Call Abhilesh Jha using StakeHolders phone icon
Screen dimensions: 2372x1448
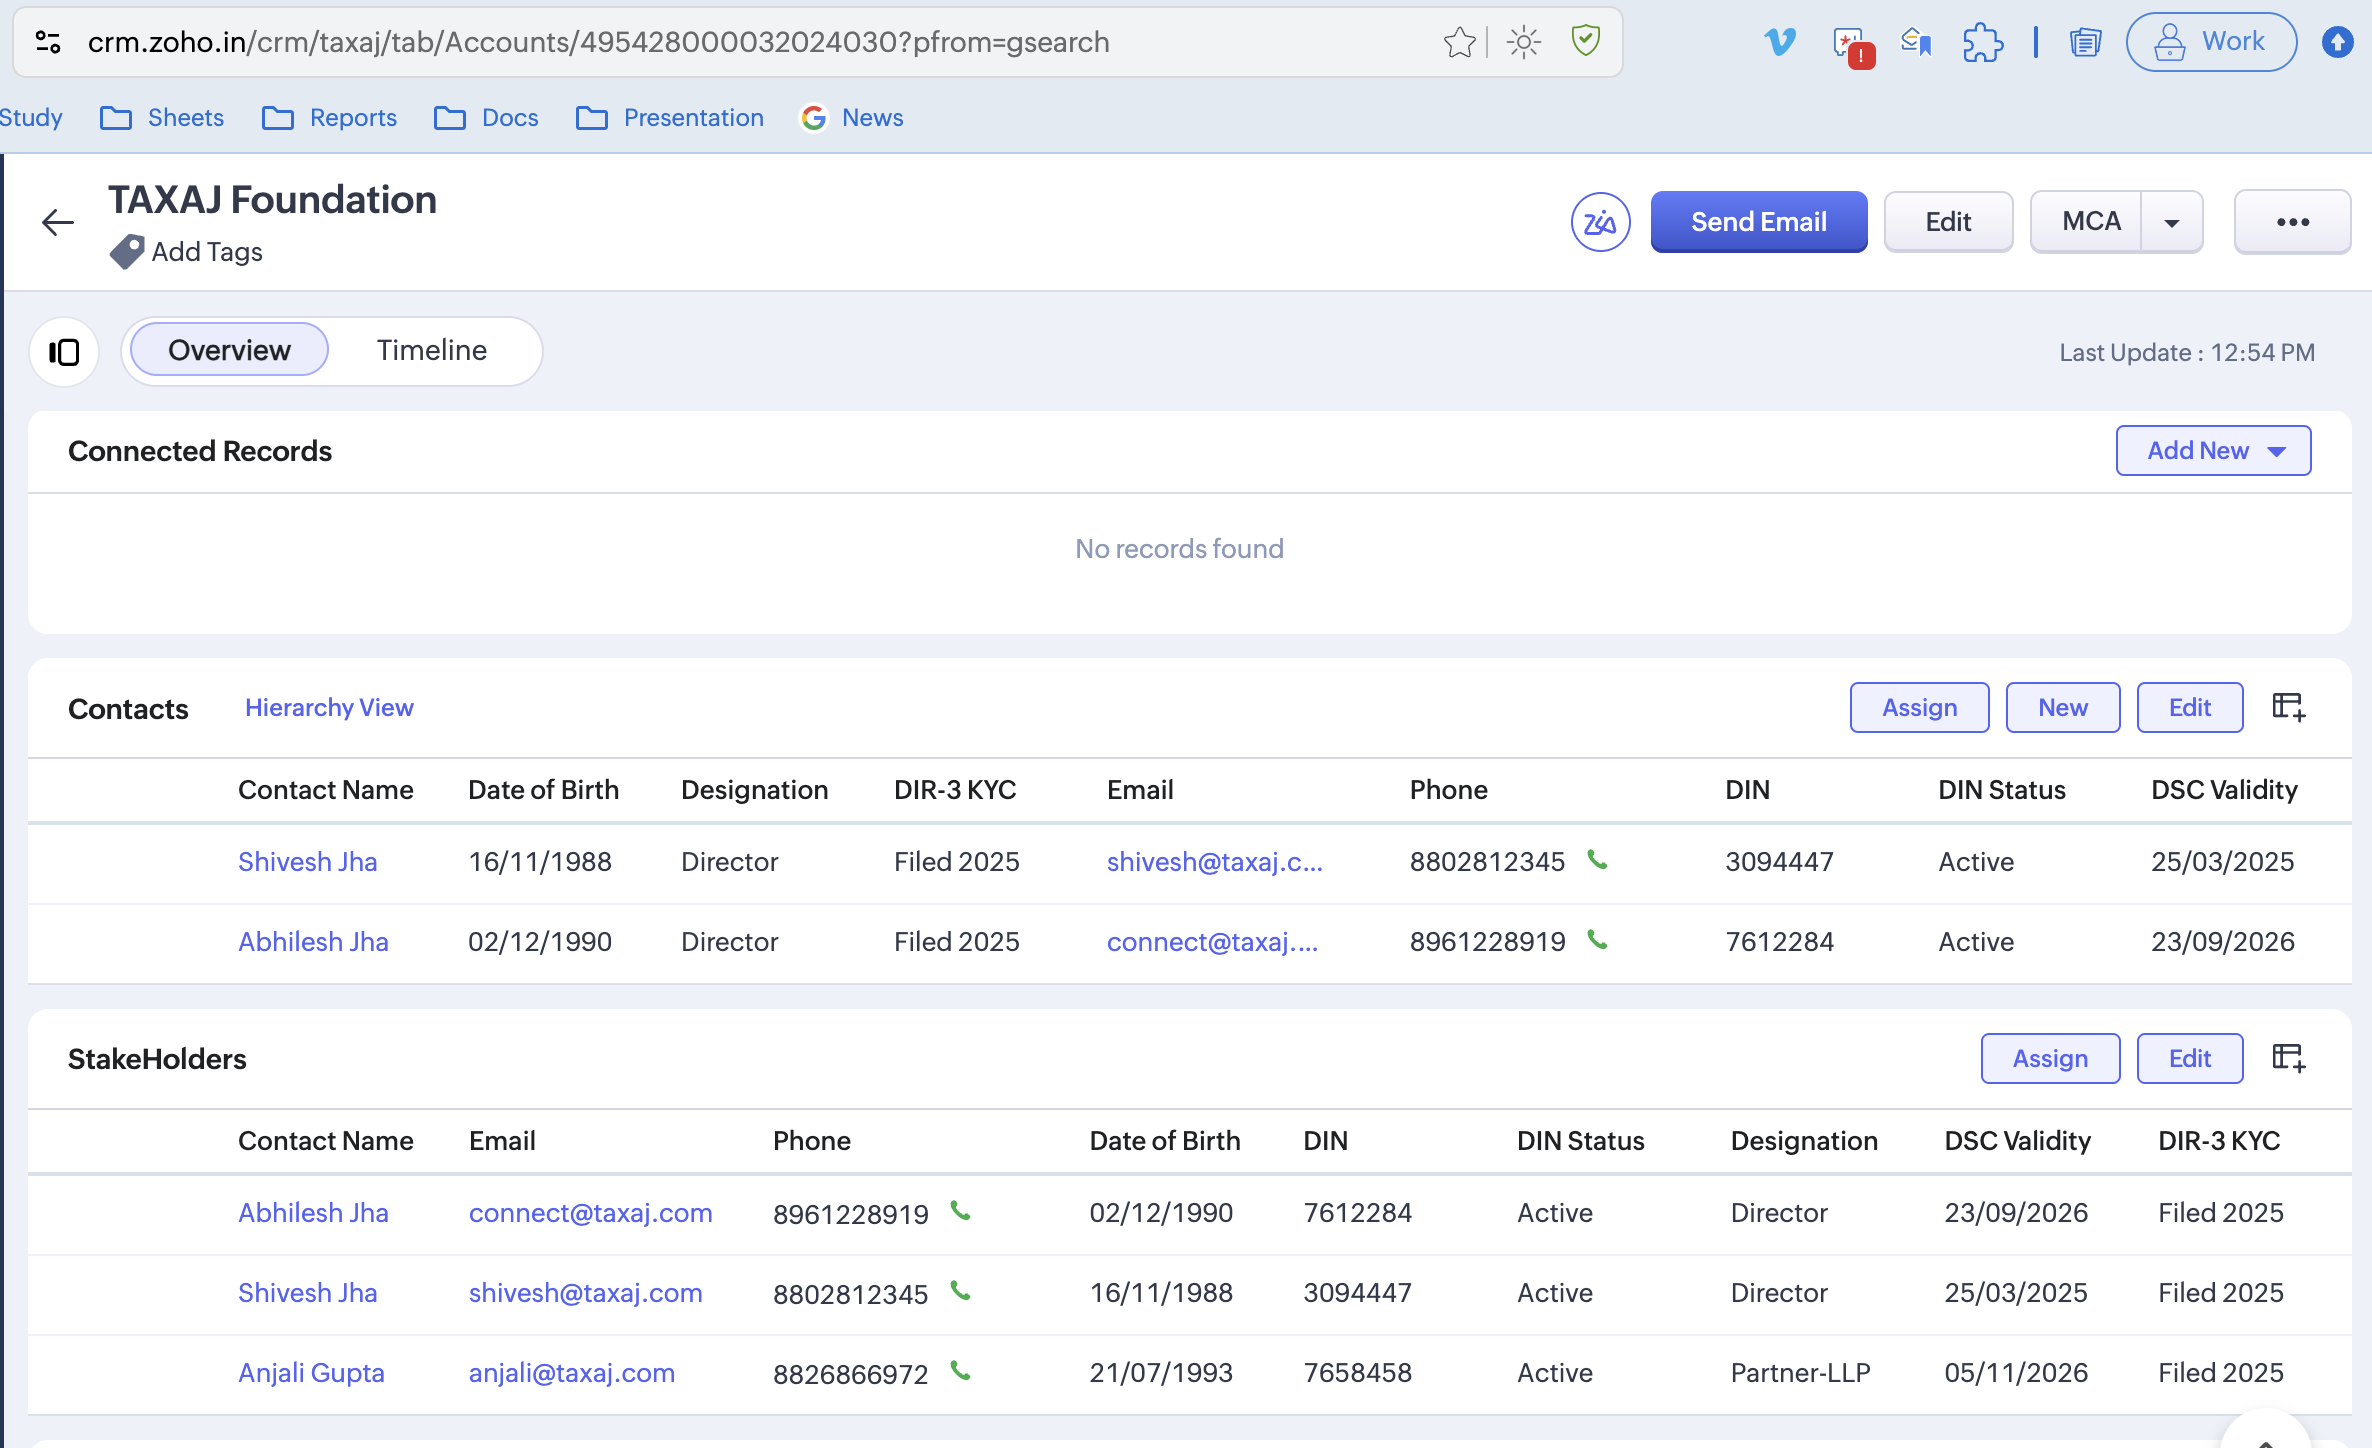pyautogui.click(x=961, y=1211)
